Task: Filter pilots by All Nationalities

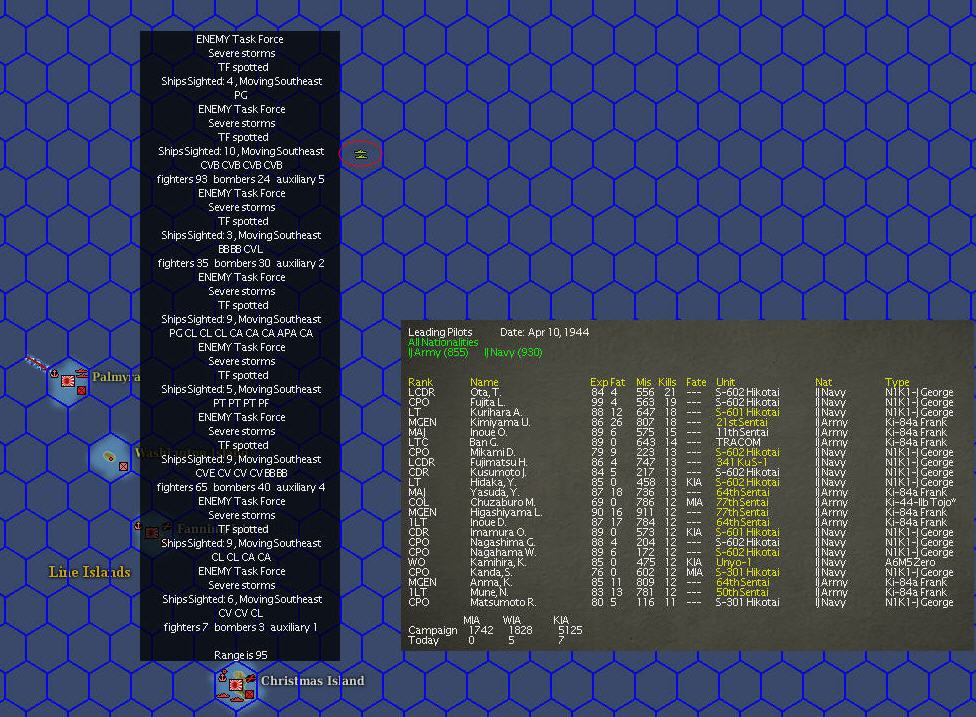Action: tap(443, 342)
